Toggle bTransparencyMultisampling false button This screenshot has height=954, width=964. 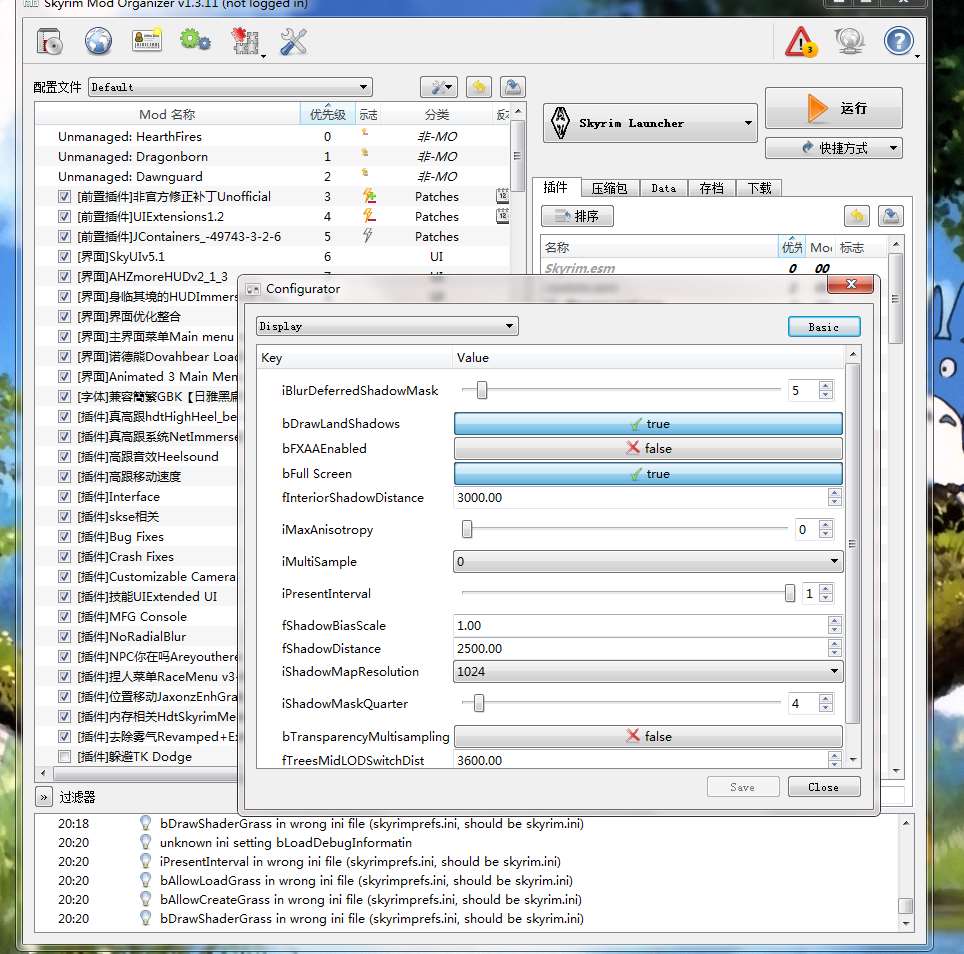click(648, 736)
